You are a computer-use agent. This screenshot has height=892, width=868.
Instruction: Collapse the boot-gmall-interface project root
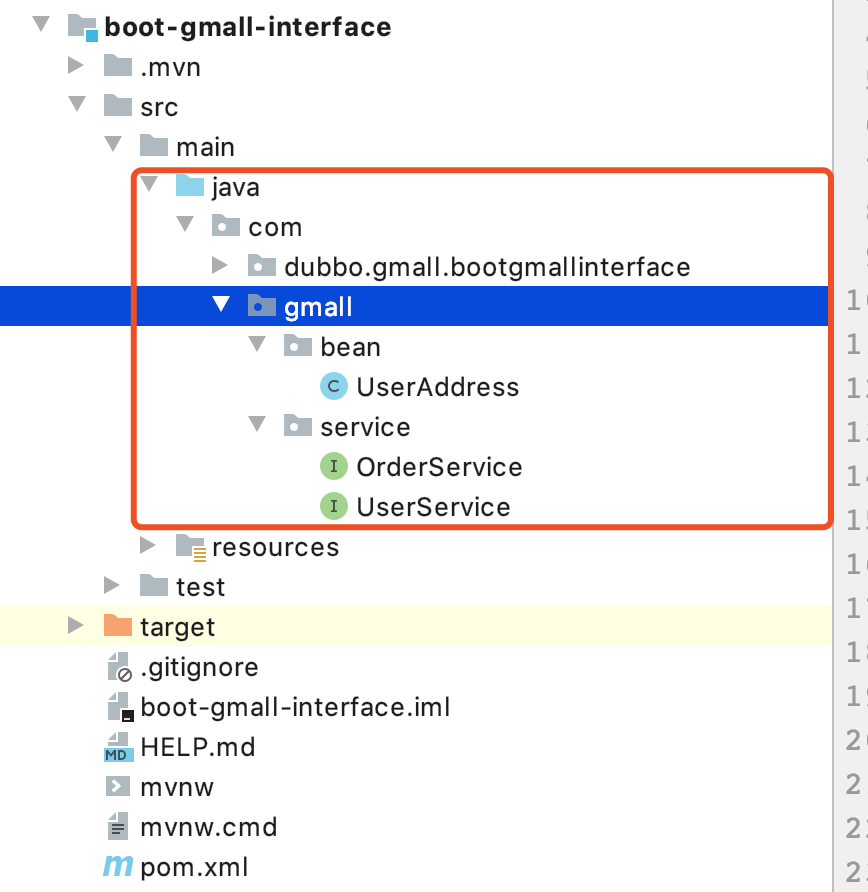point(40,25)
